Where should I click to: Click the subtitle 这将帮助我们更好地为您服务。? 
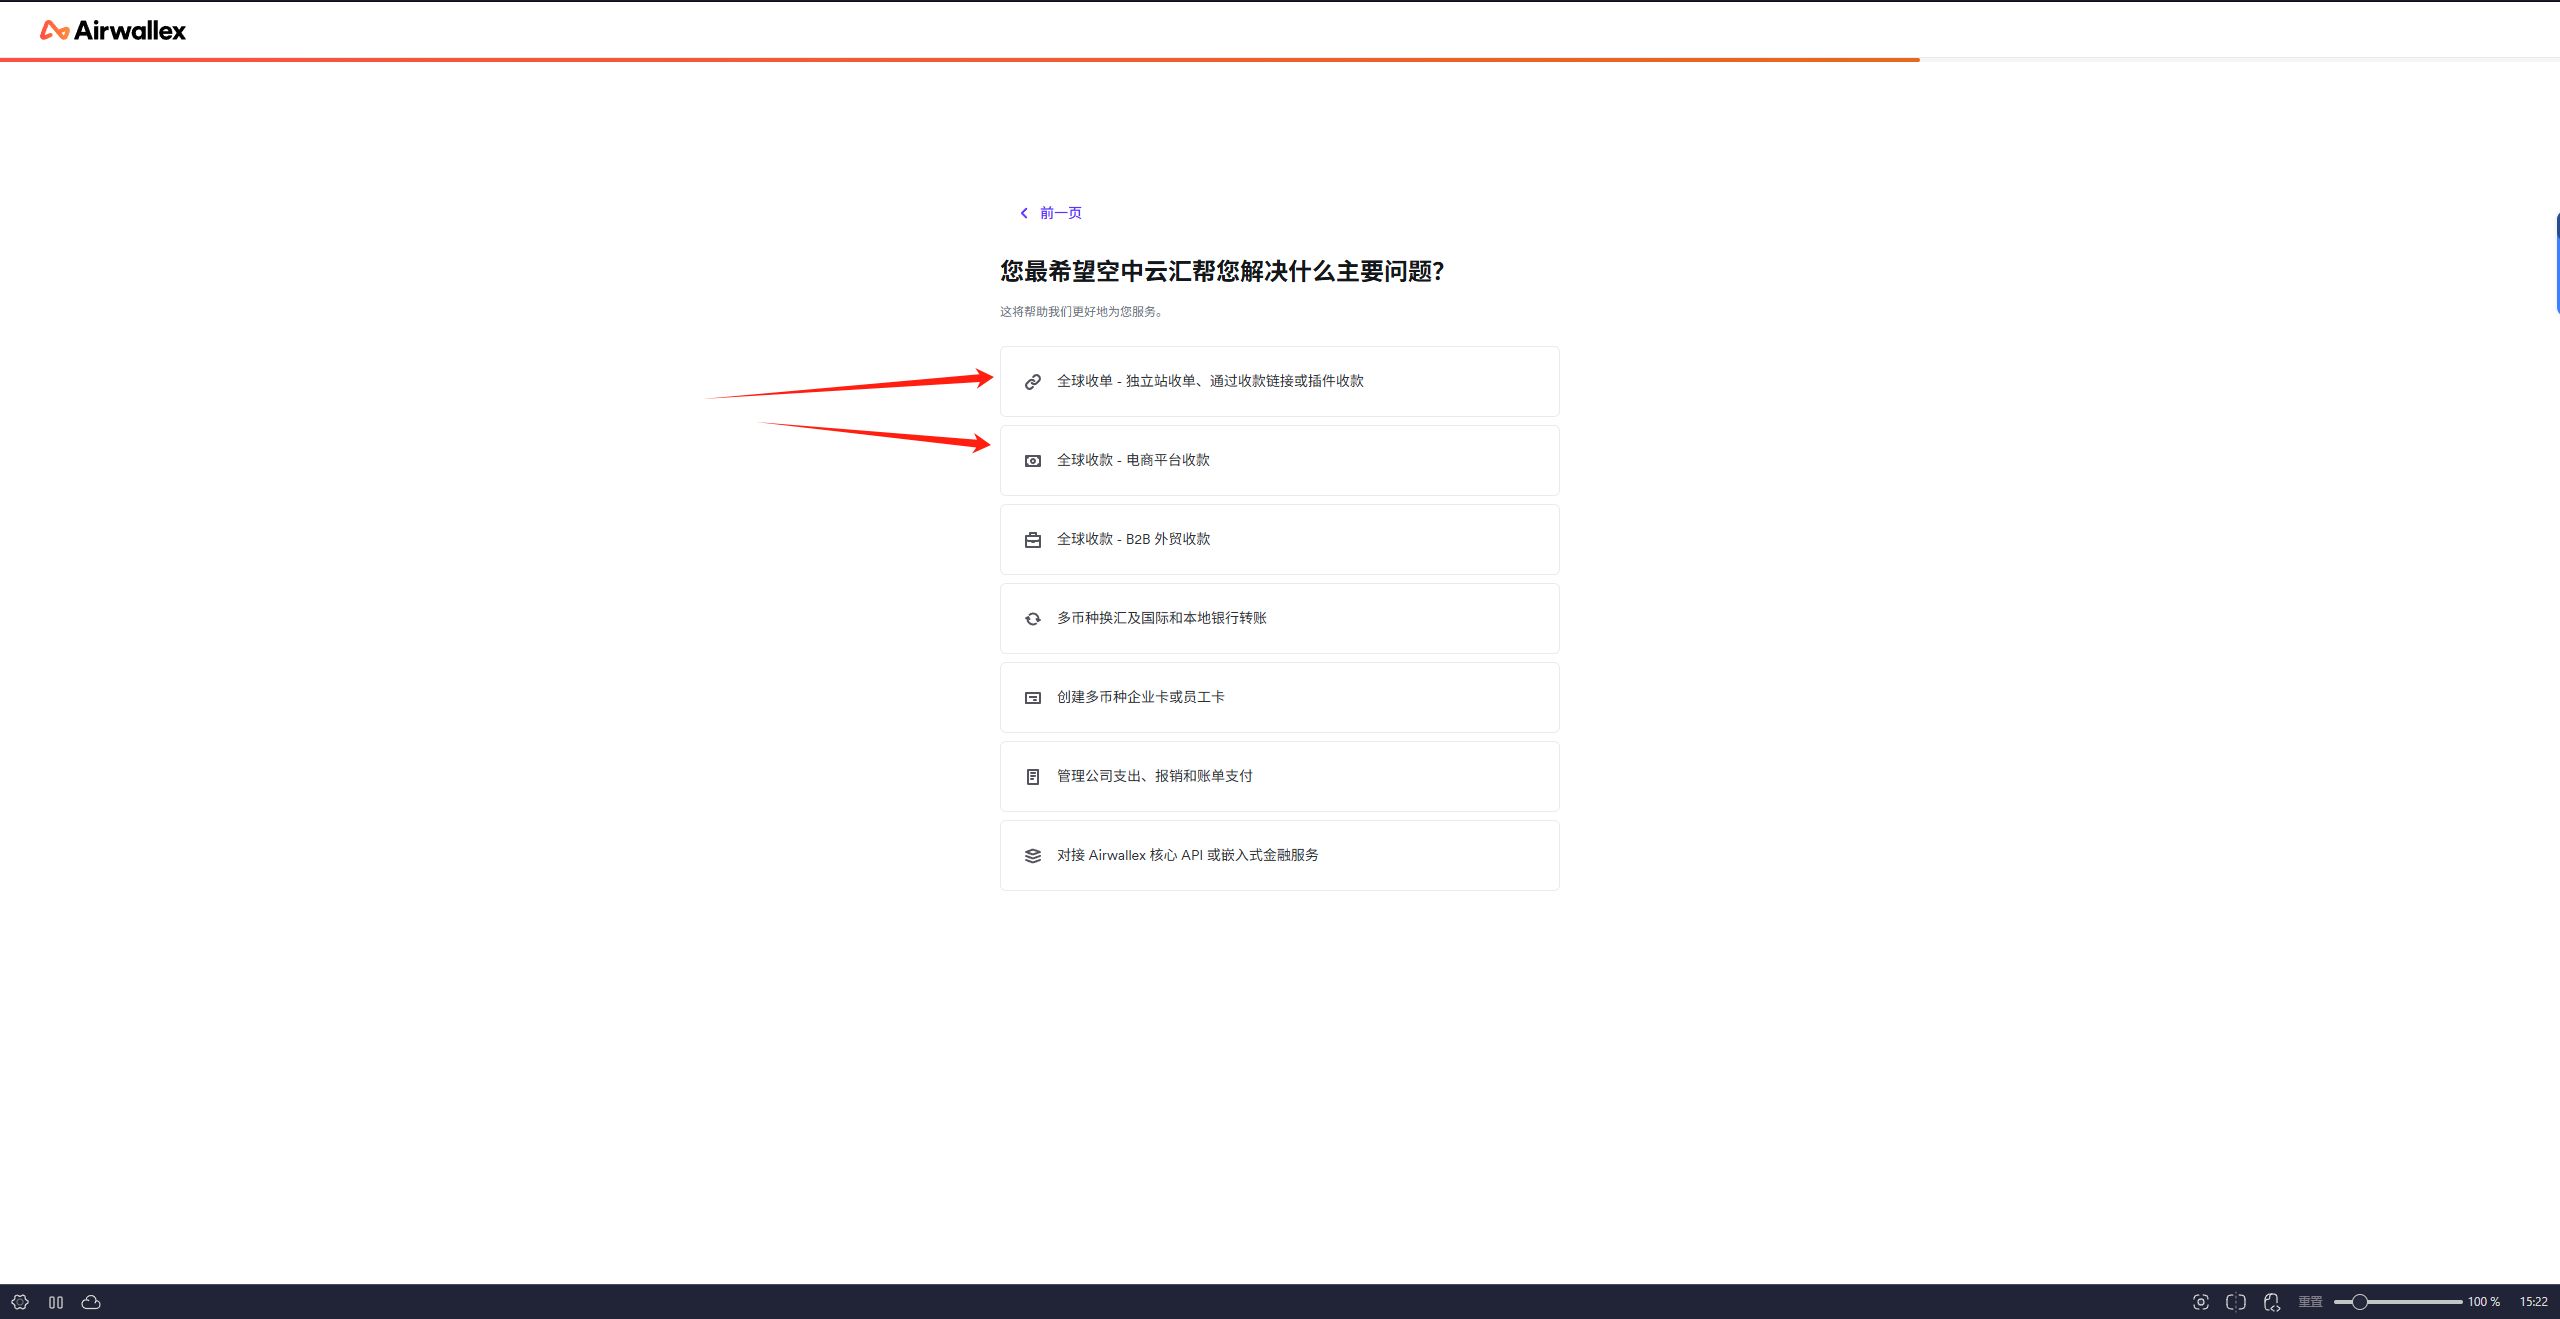(1083, 312)
